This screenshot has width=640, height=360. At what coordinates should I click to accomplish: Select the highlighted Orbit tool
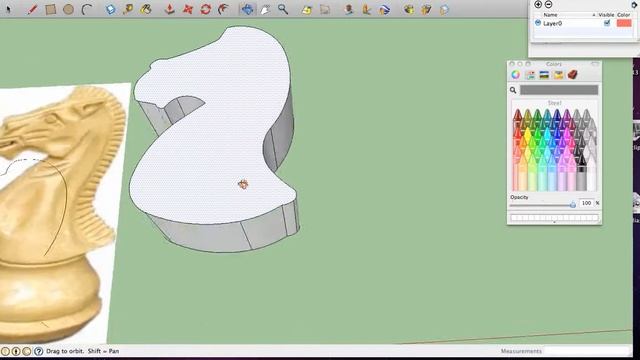[247, 9]
